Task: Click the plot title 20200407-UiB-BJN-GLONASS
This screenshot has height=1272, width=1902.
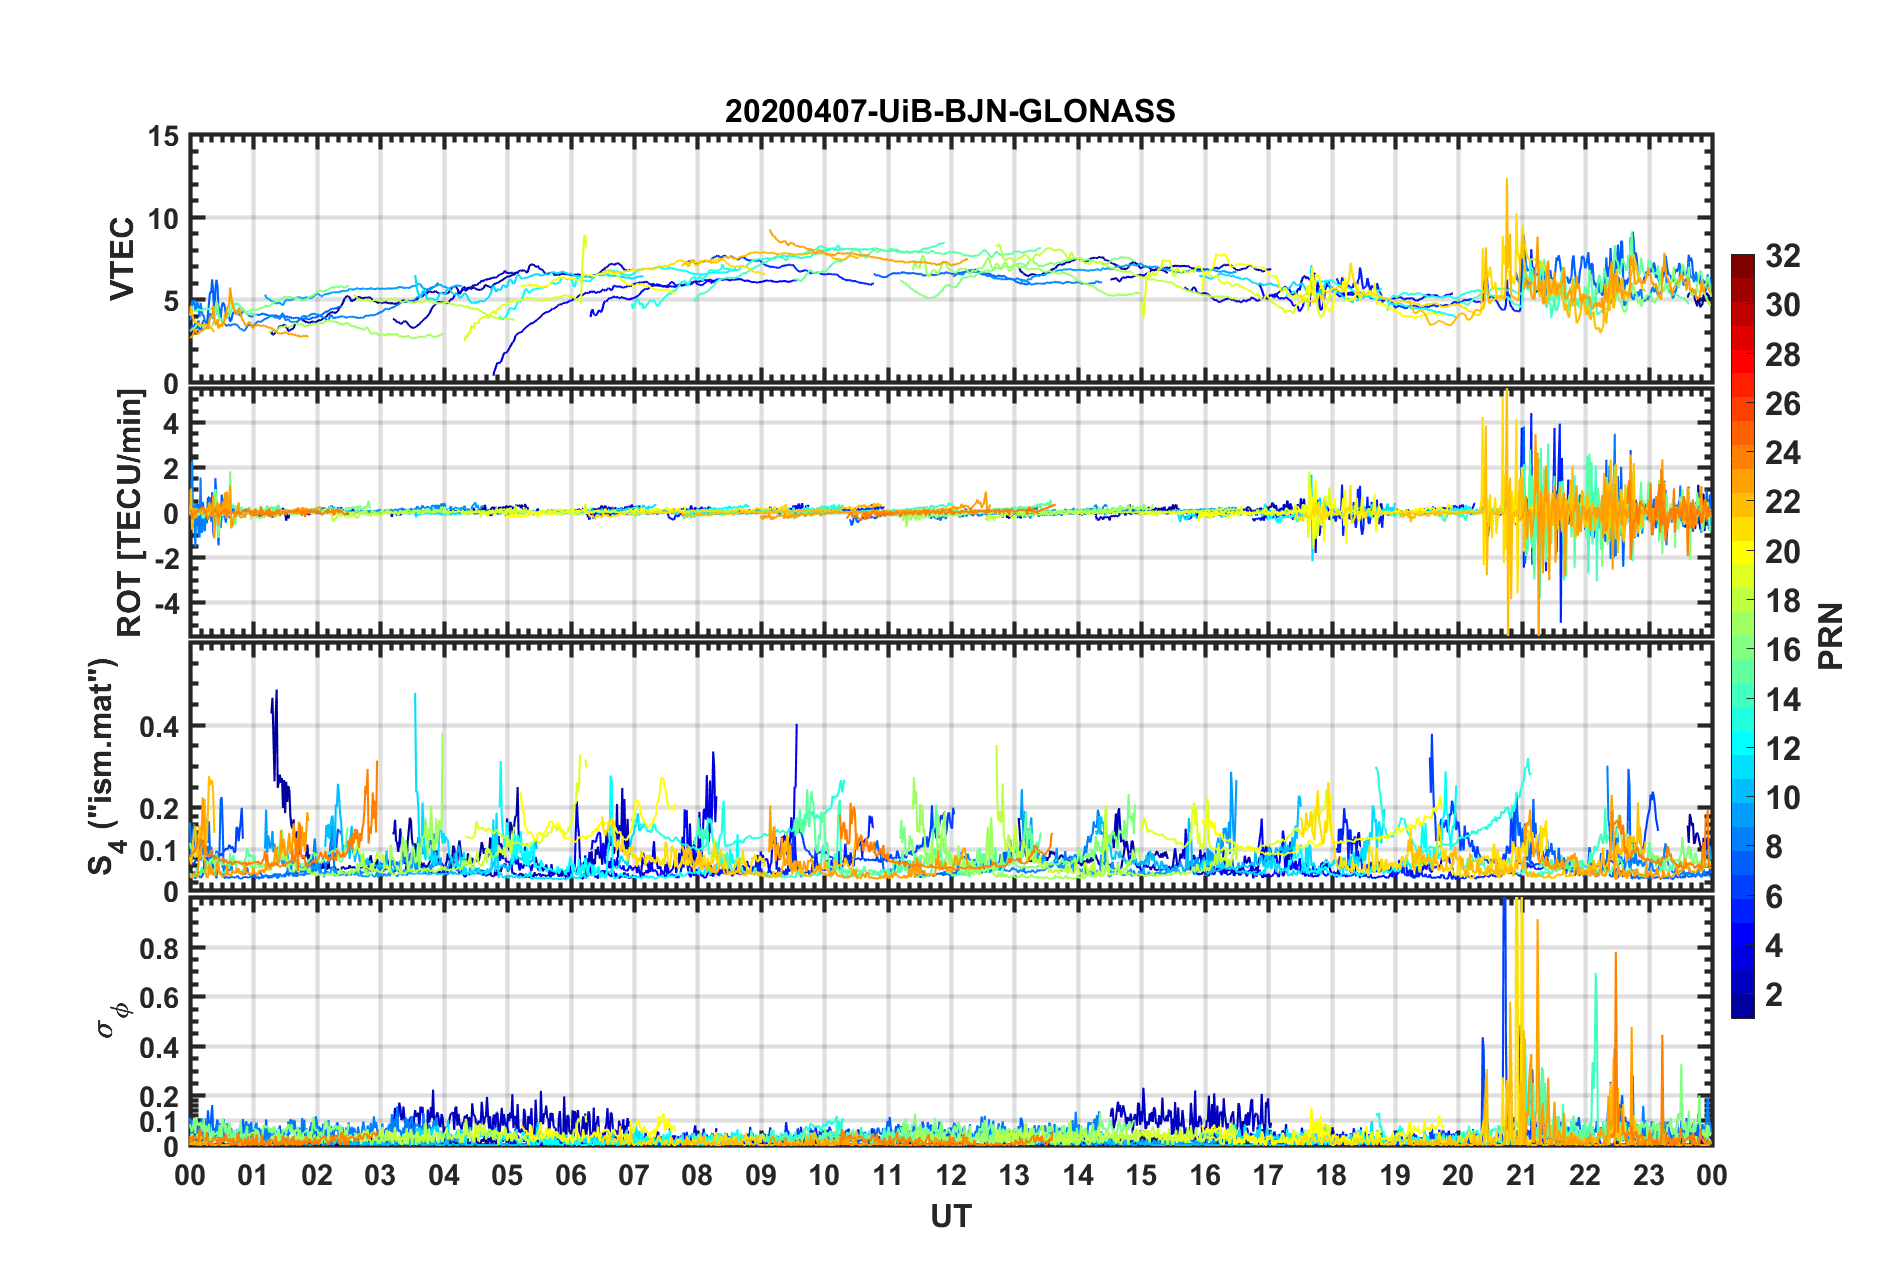Action: [950, 111]
